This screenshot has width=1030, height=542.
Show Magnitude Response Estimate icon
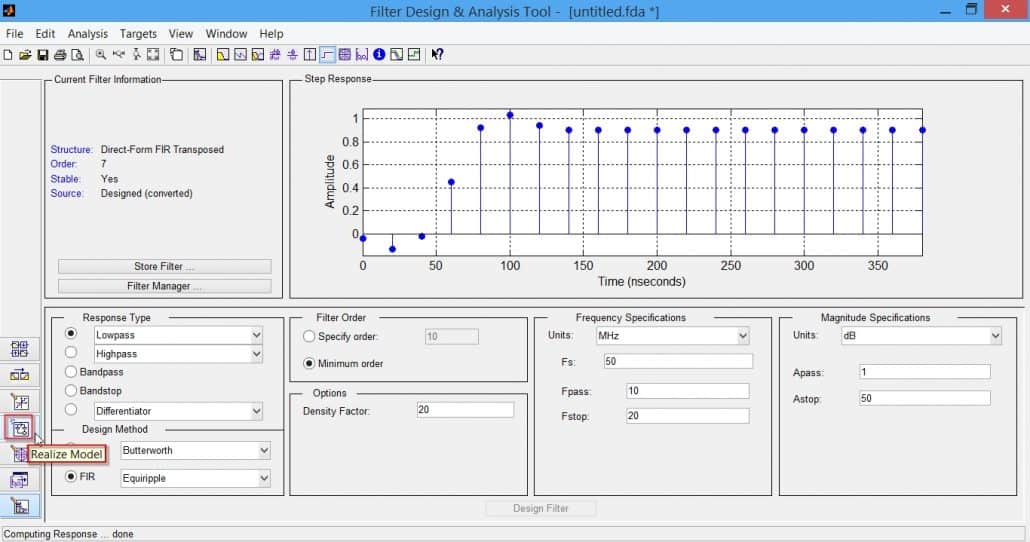pos(396,55)
